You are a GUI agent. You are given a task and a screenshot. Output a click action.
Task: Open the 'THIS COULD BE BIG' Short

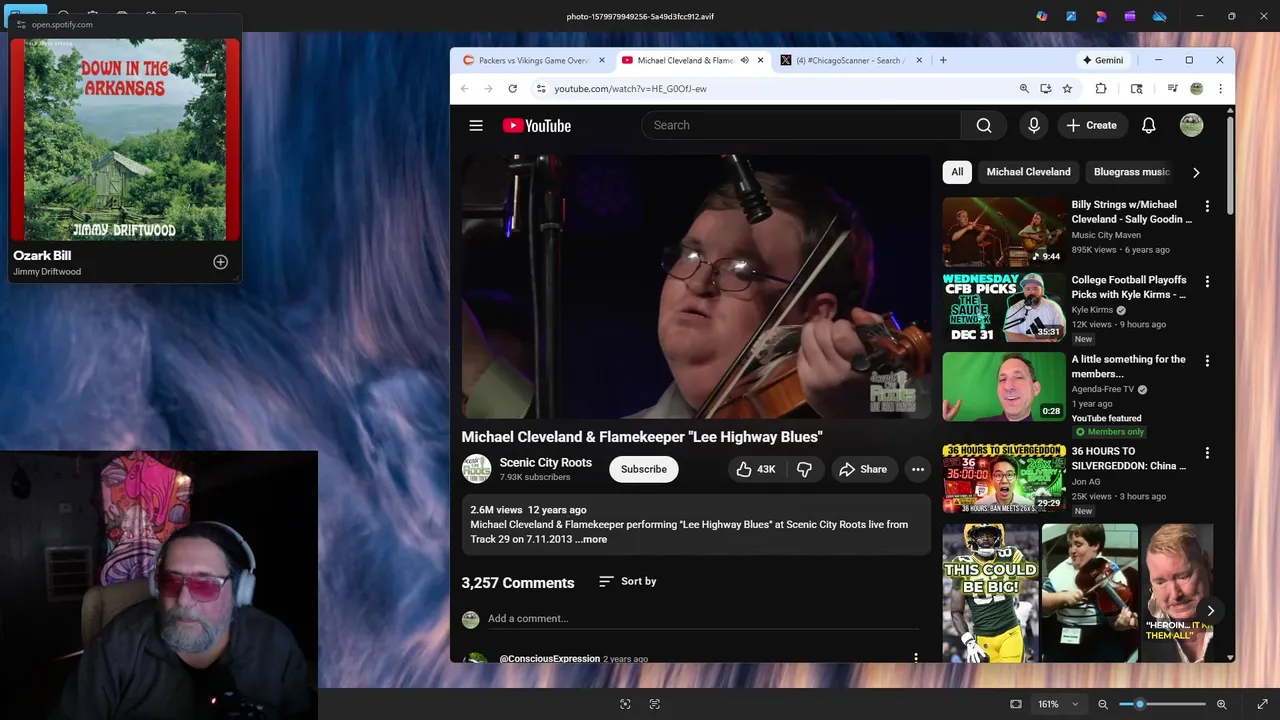(990, 593)
